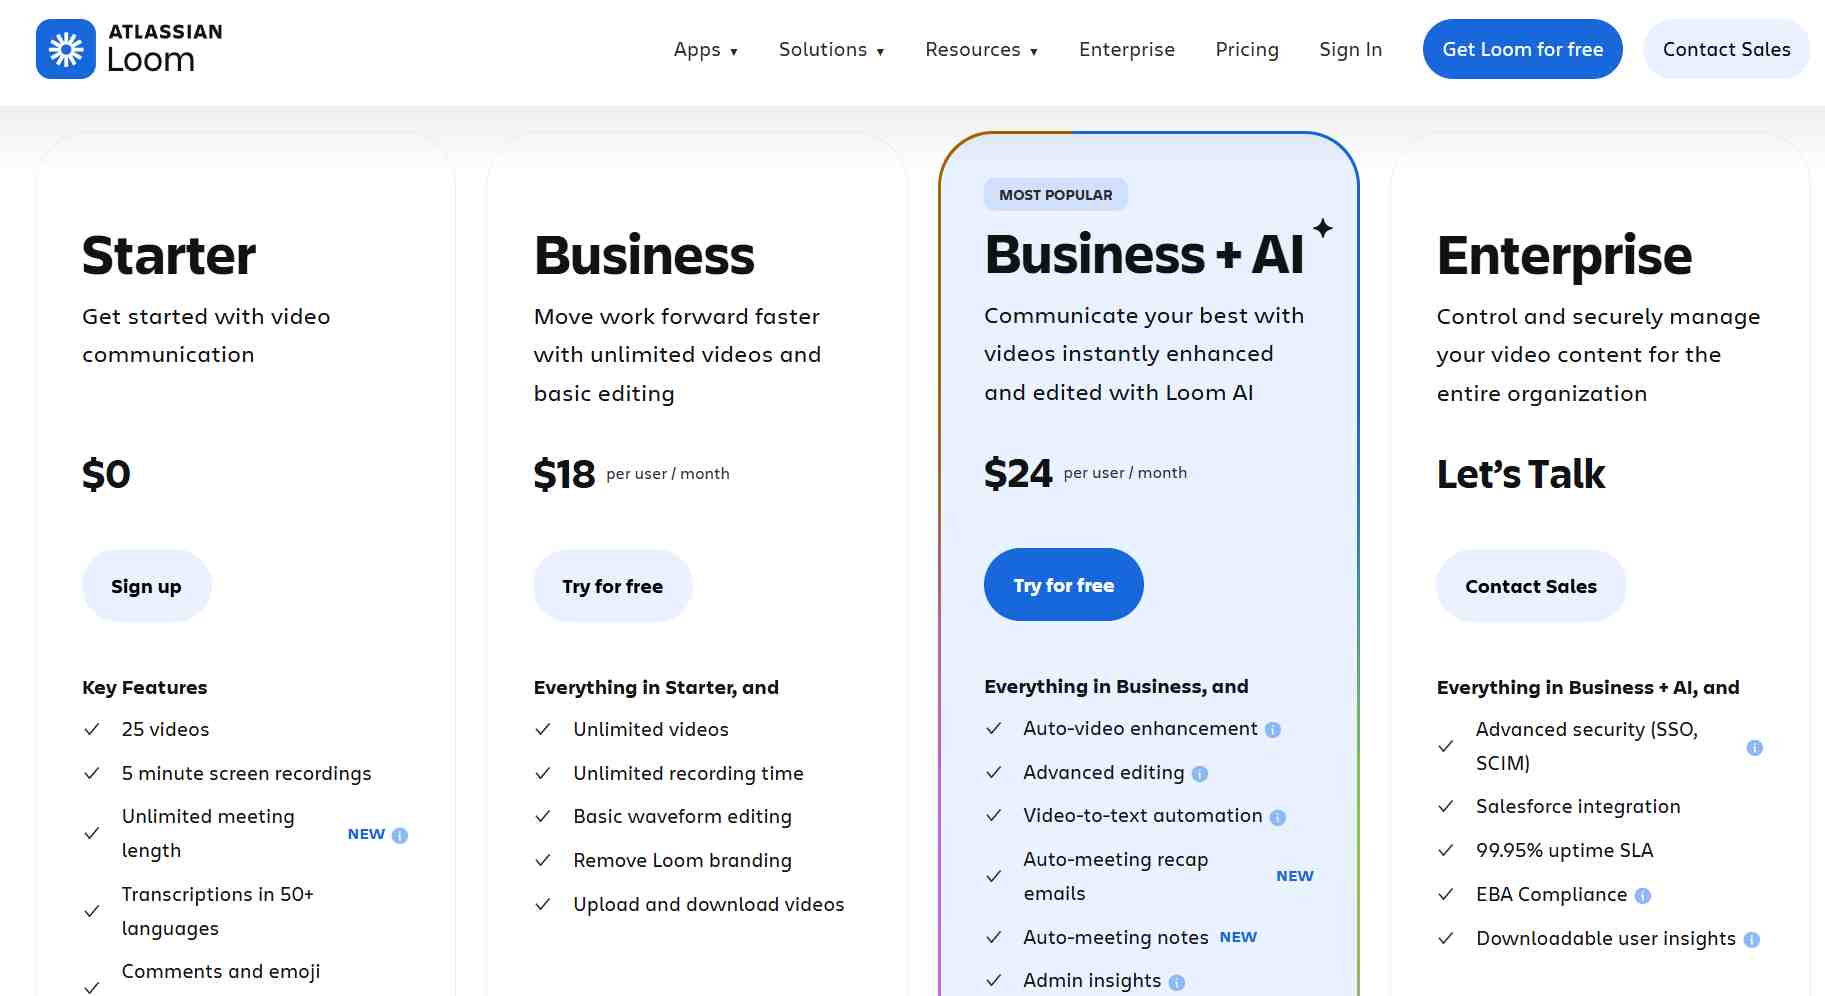Click the sparkle icon above Business + AI
The width and height of the screenshot is (1825, 996).
1323,228
